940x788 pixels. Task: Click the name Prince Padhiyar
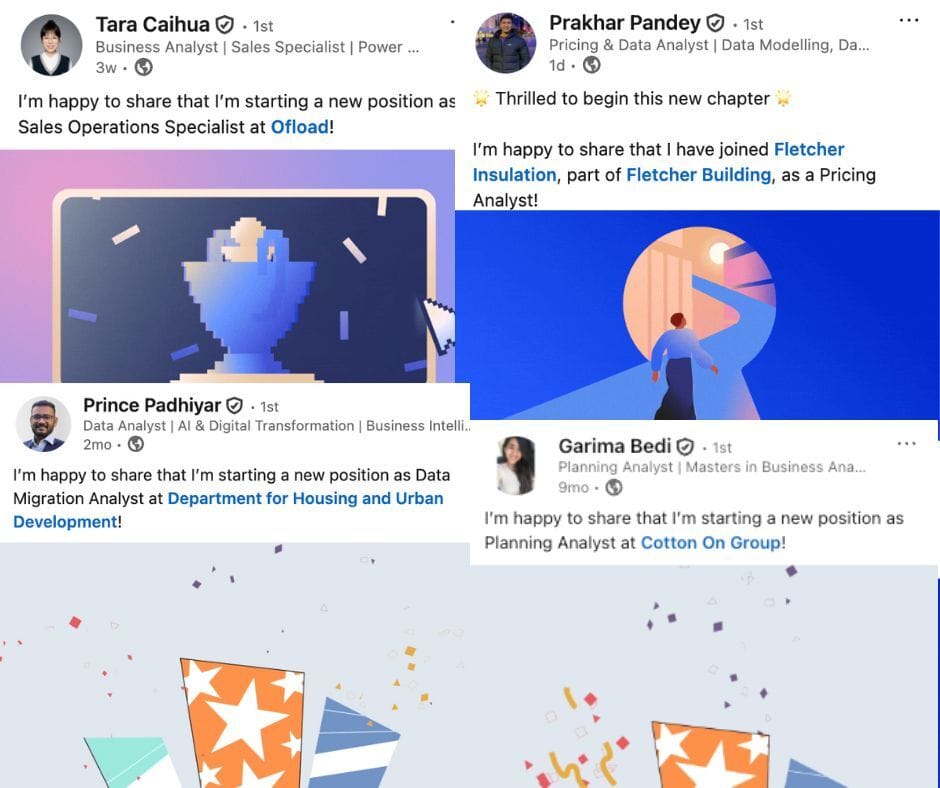[152, 405]
